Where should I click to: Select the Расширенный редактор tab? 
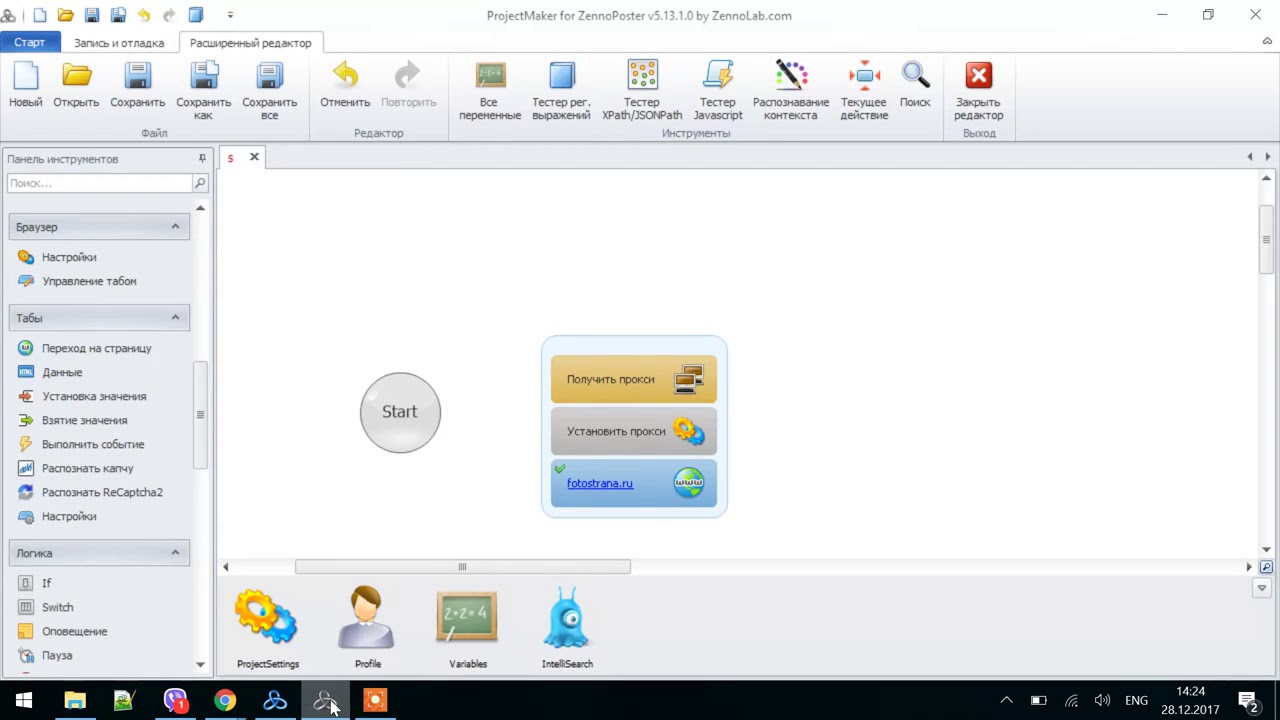[x=250, y=43]
